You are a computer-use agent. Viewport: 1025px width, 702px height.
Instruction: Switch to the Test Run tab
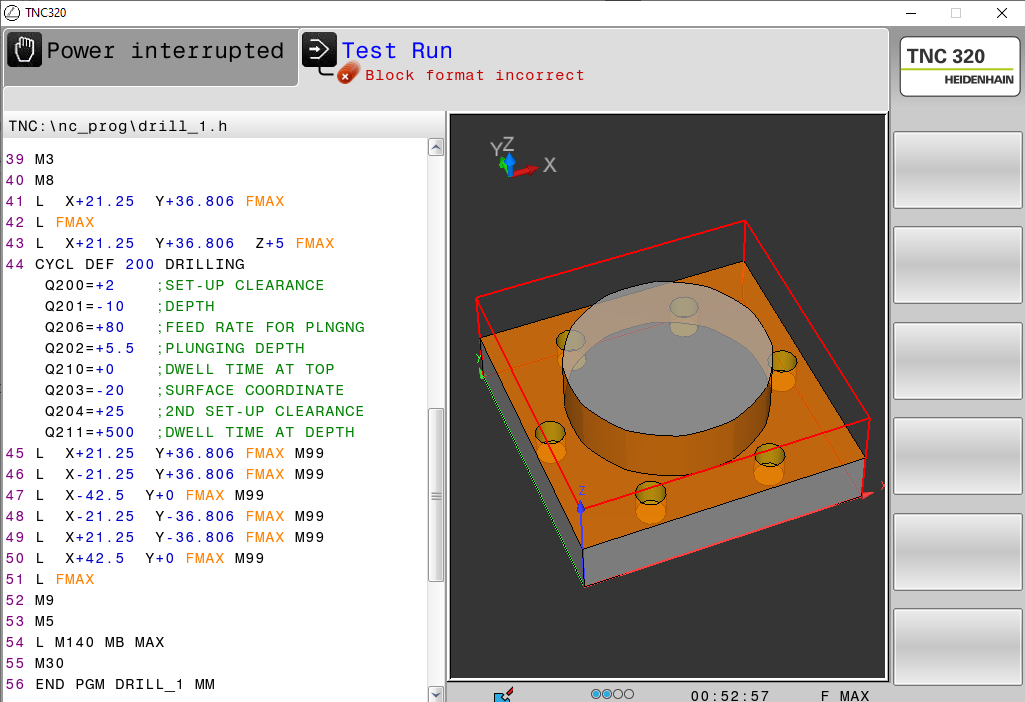396,51
